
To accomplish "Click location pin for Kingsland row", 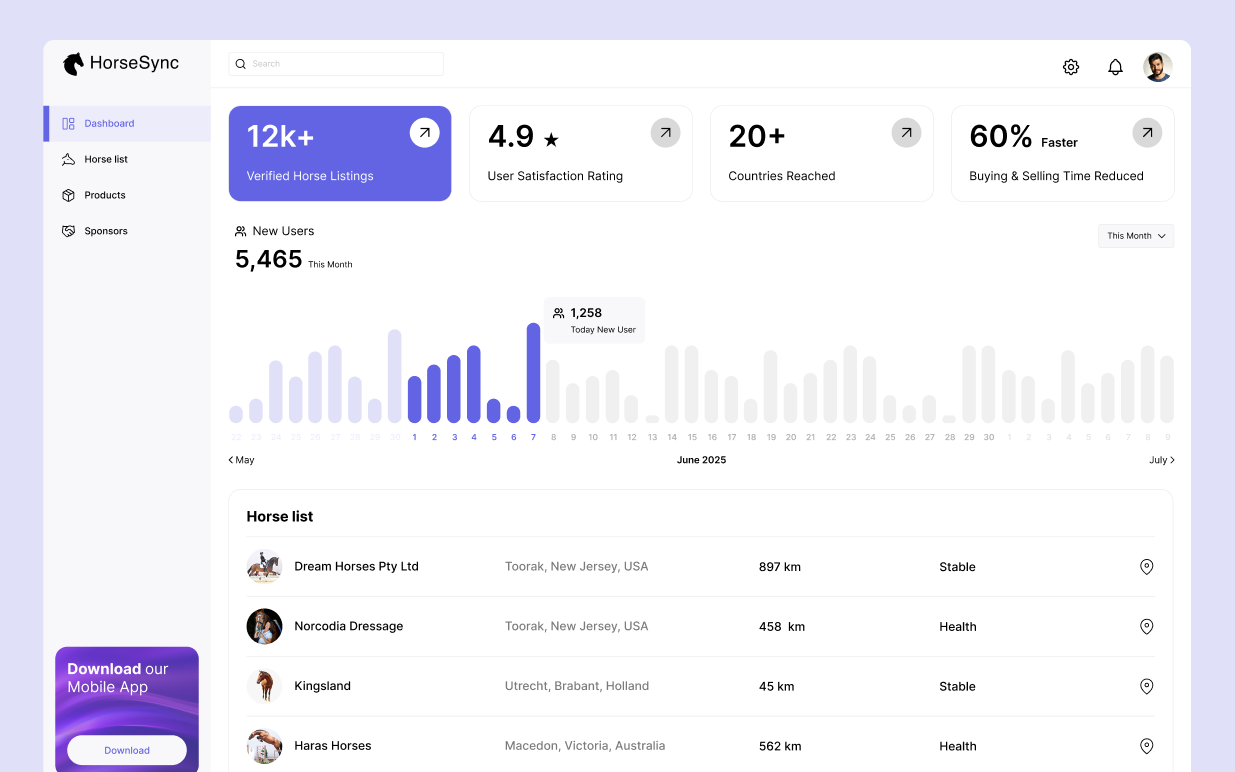I will pos(1147,687).
